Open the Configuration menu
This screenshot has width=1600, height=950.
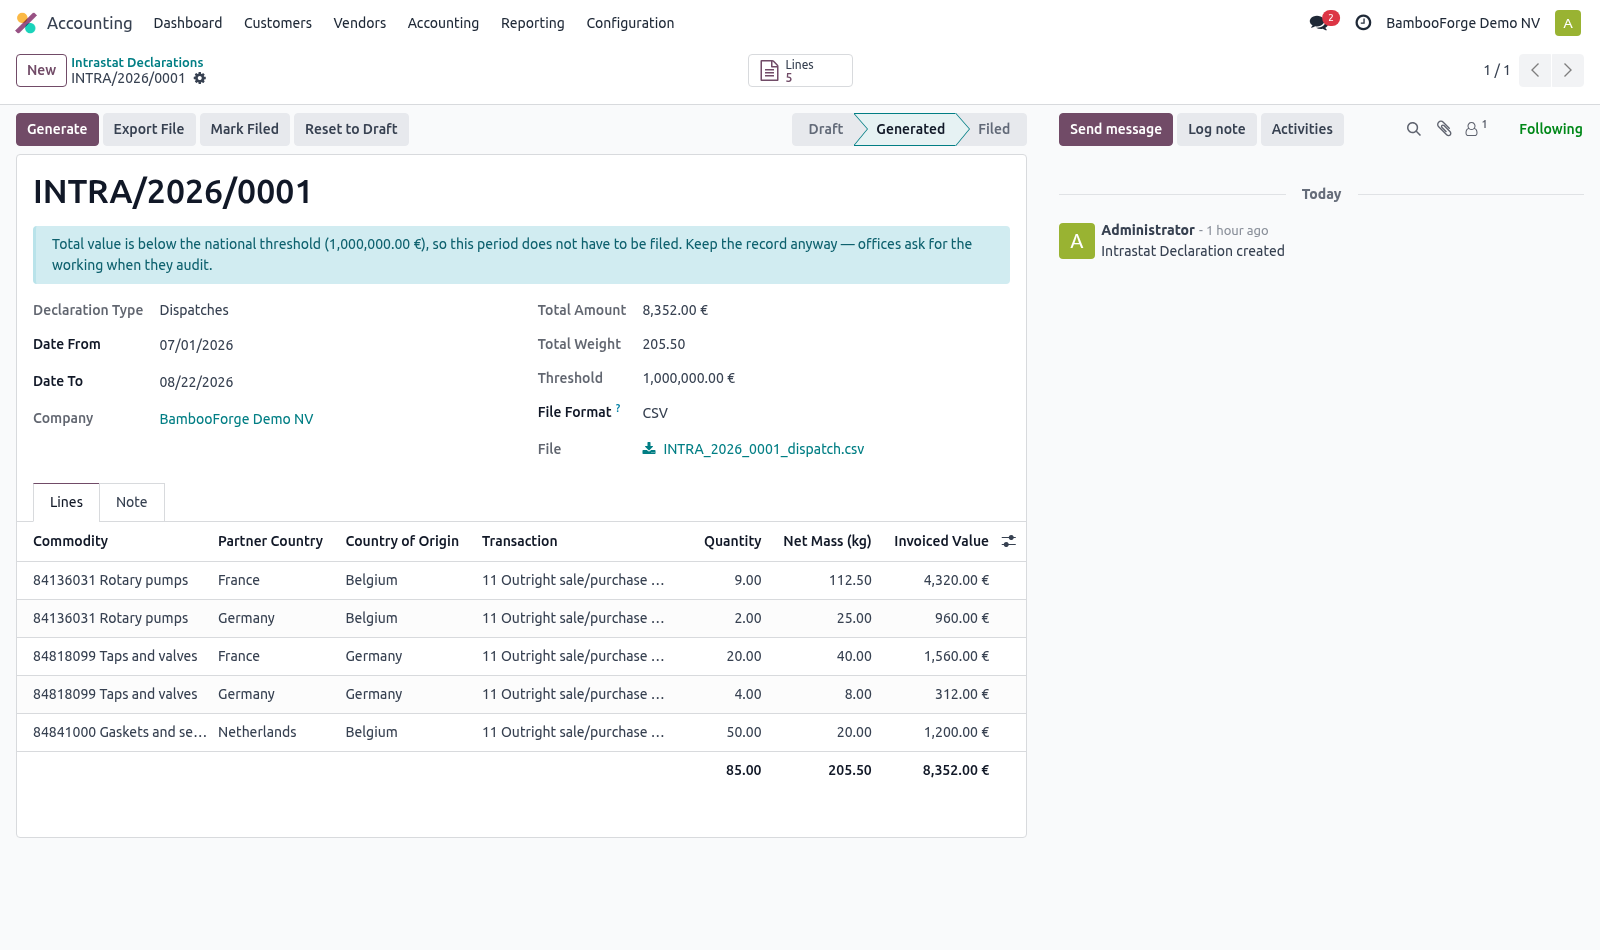coord(630,23)
